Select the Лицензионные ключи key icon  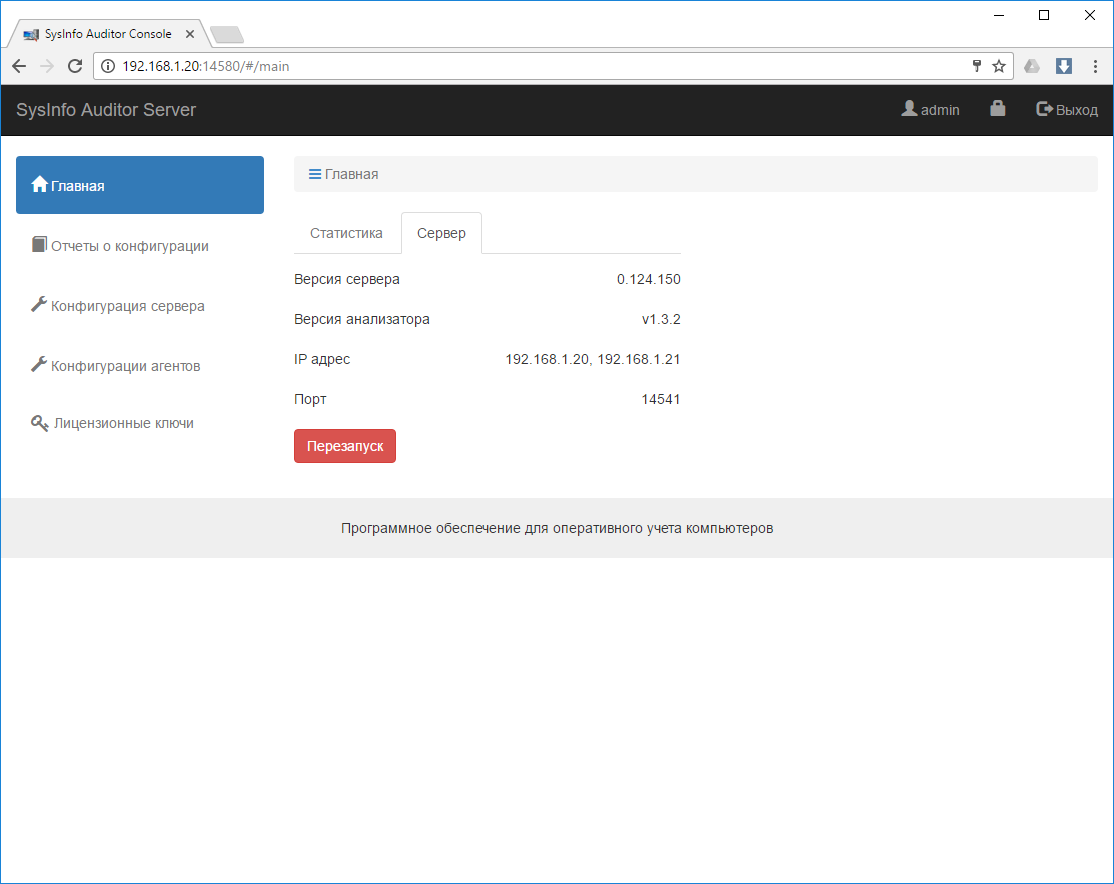click(38, 422)
